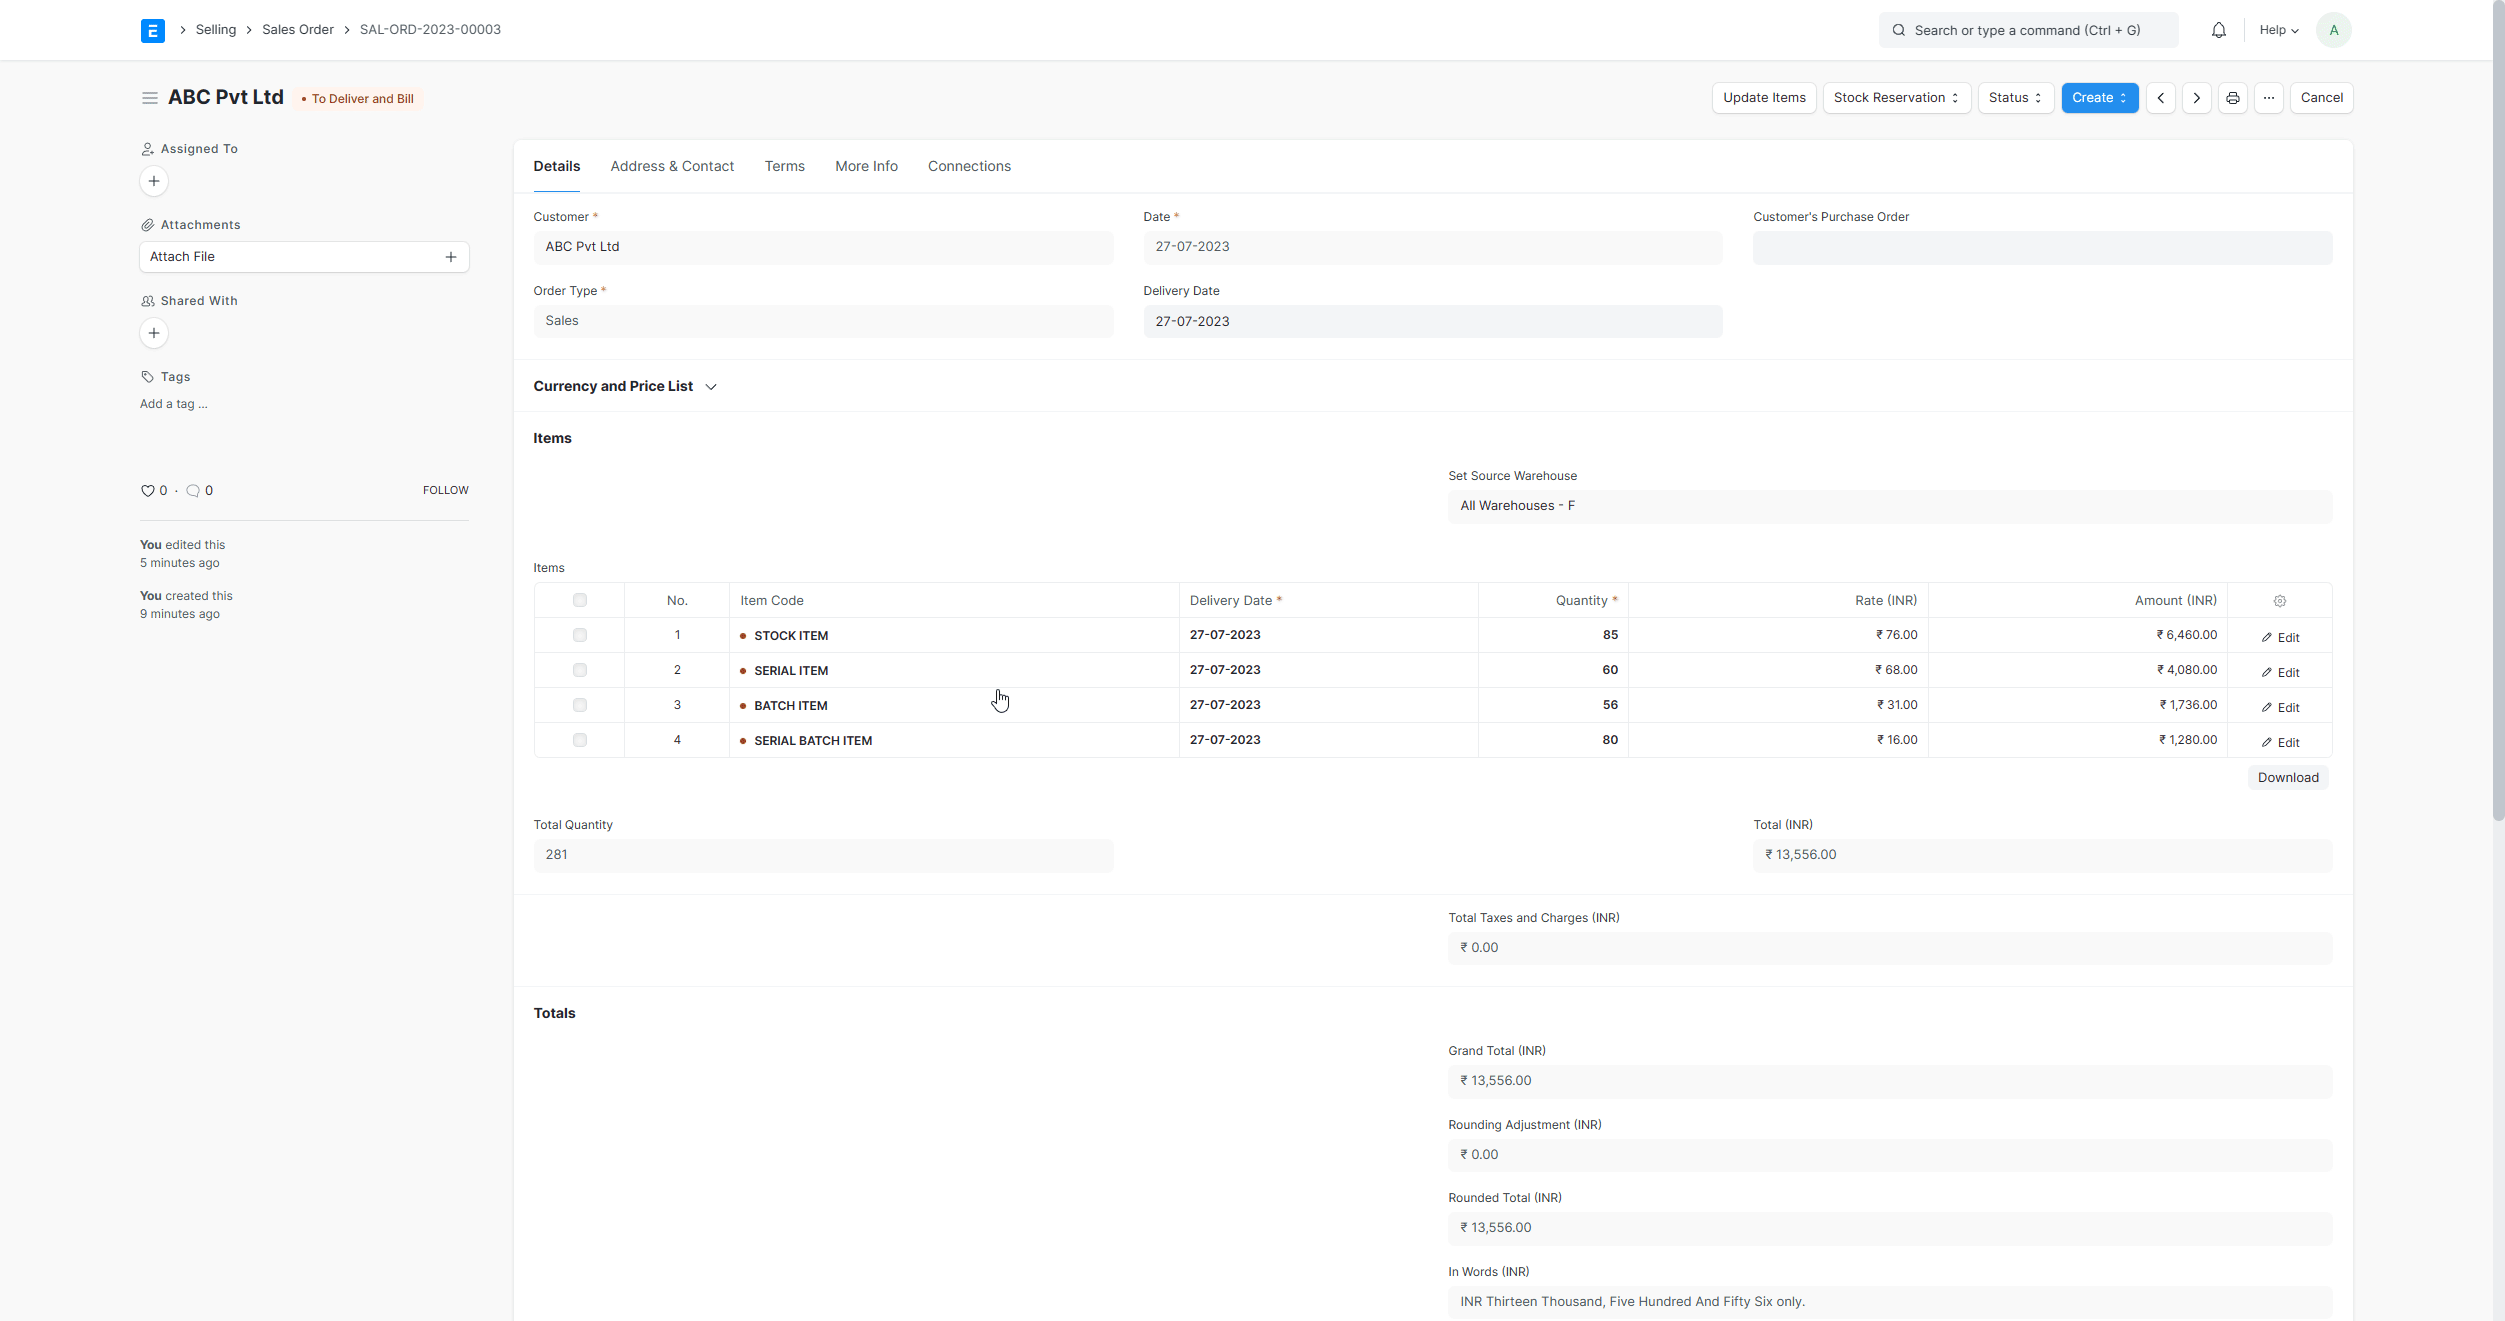Switch to Terms tab
The width and height of the screenshot is (2505, 1321).
(784, 166)
